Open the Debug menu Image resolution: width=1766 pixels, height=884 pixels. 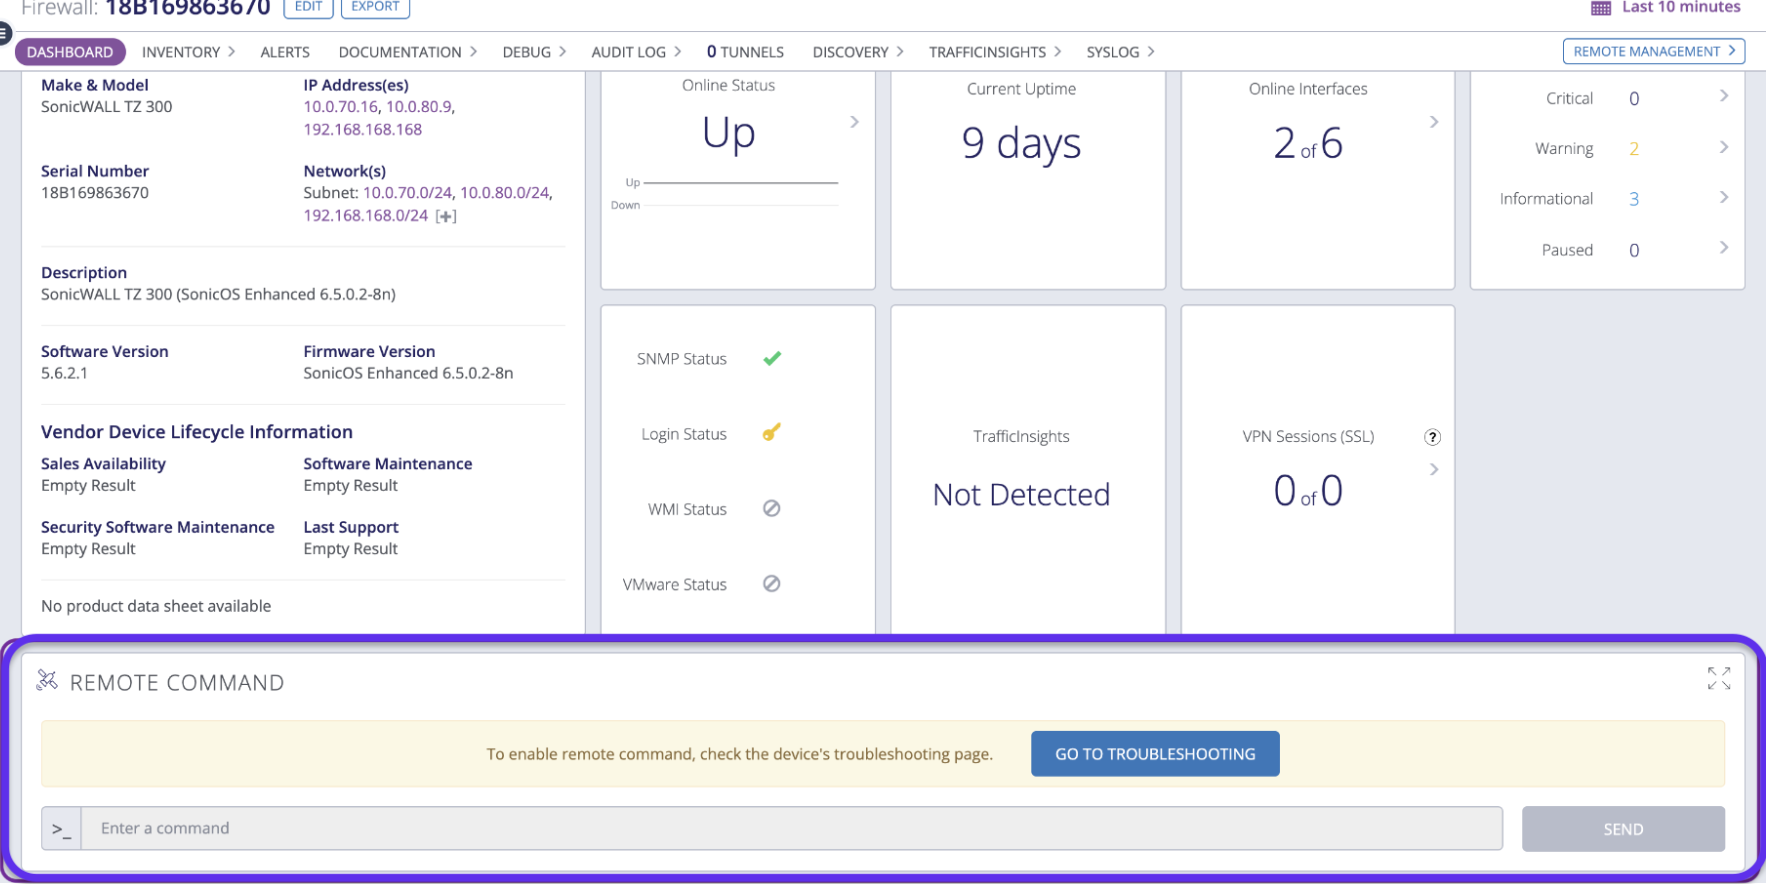tap(534, 52)
